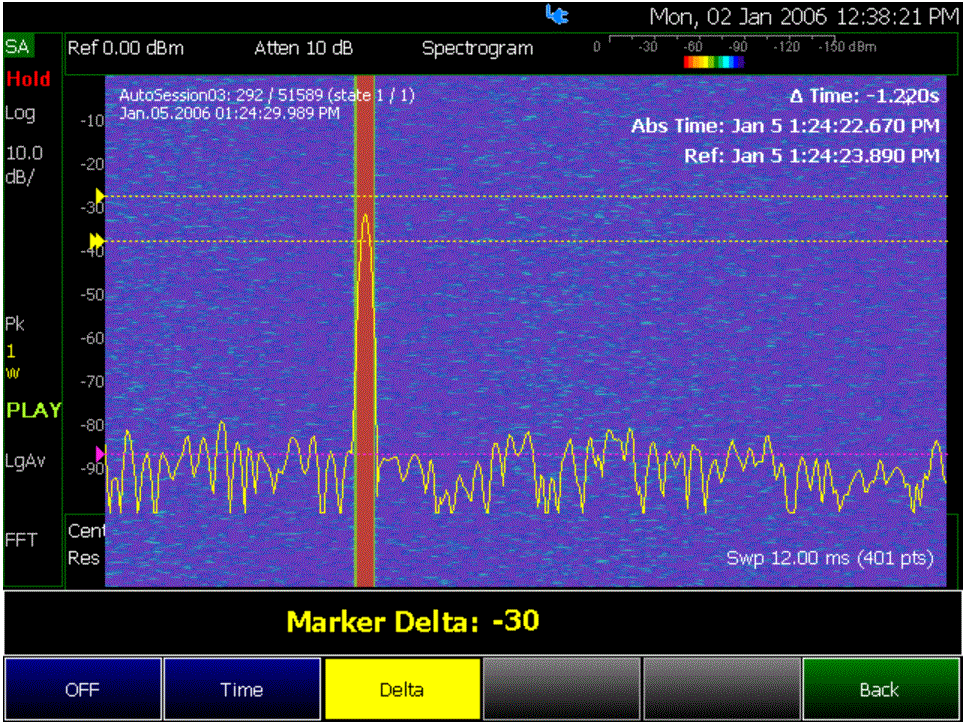Viewport: 964px width, 724px height.
Task: Click the Abs Time readout
Action: [786, 126]
